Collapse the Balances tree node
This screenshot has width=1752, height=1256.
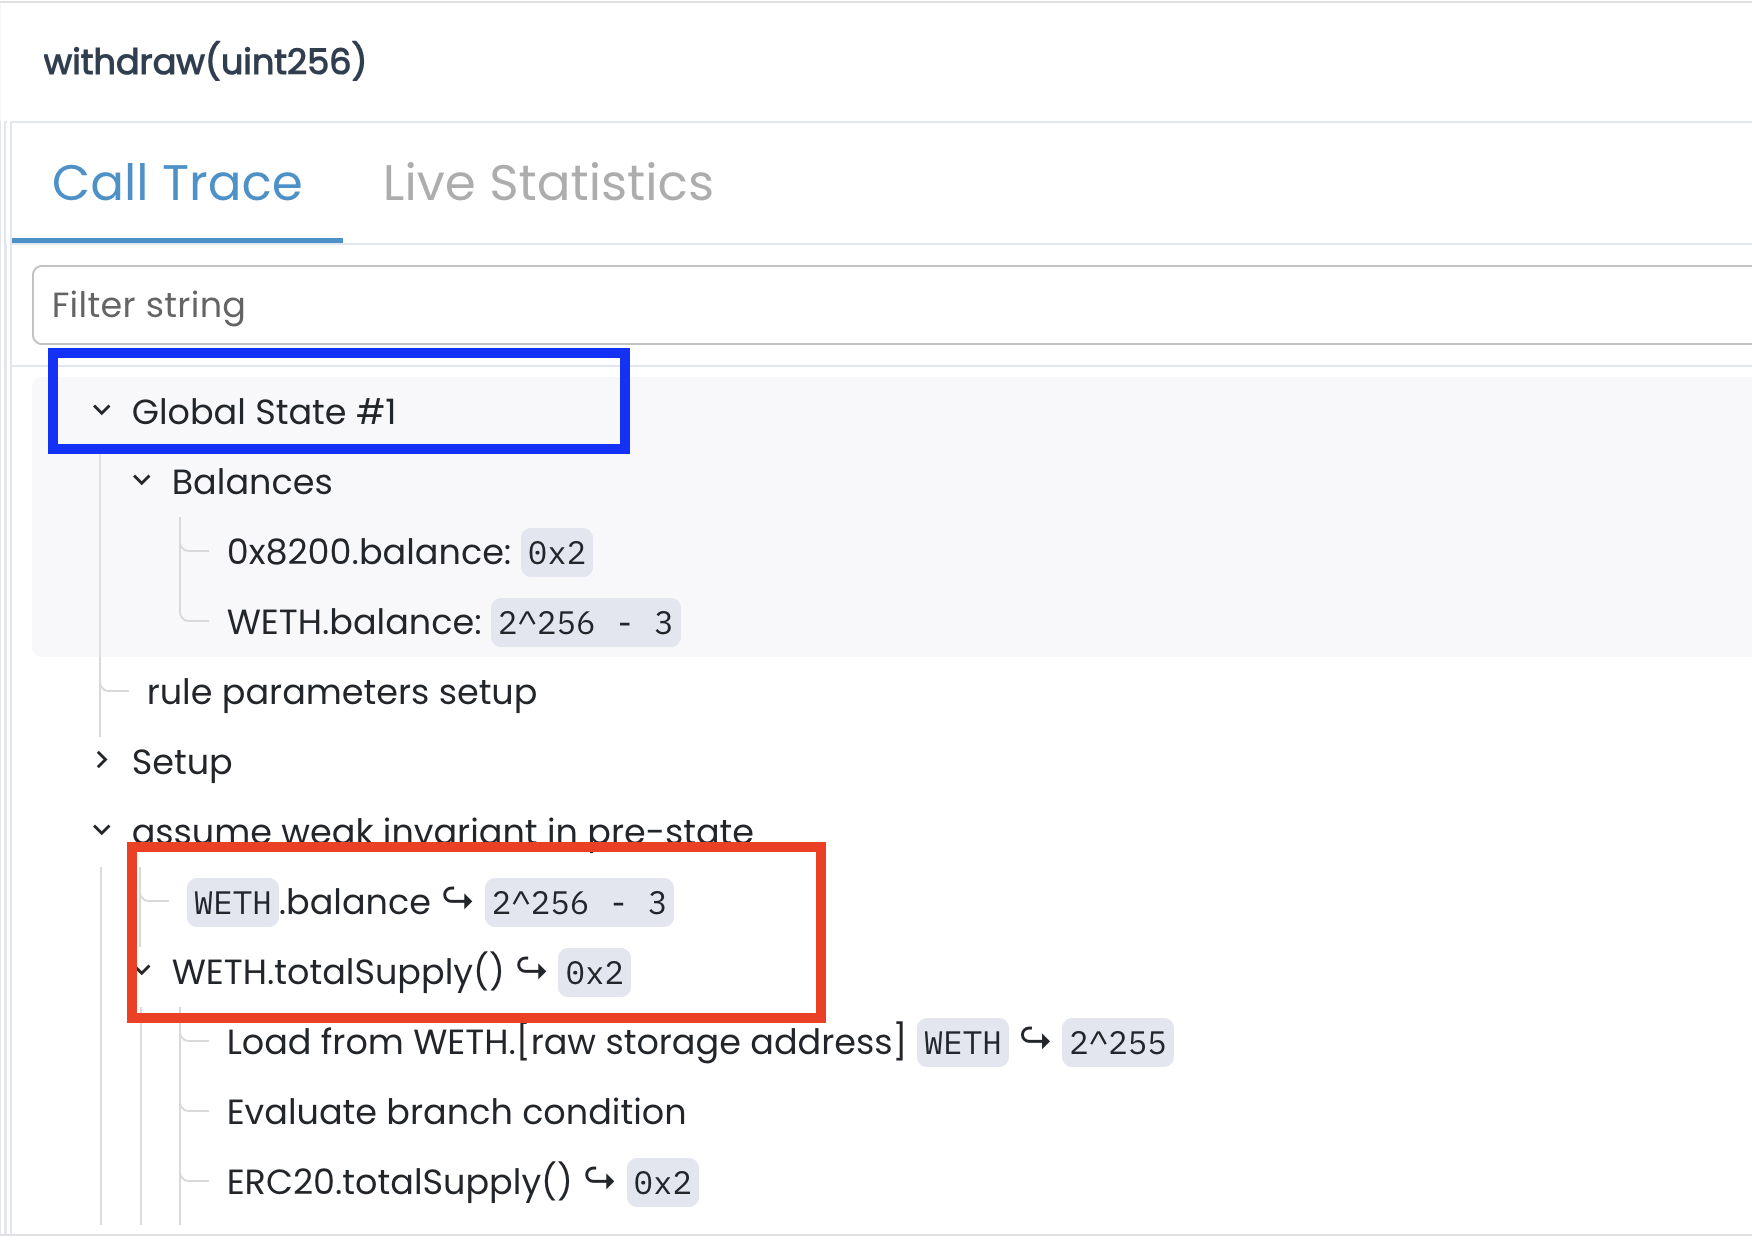click(x=142, y=481)
